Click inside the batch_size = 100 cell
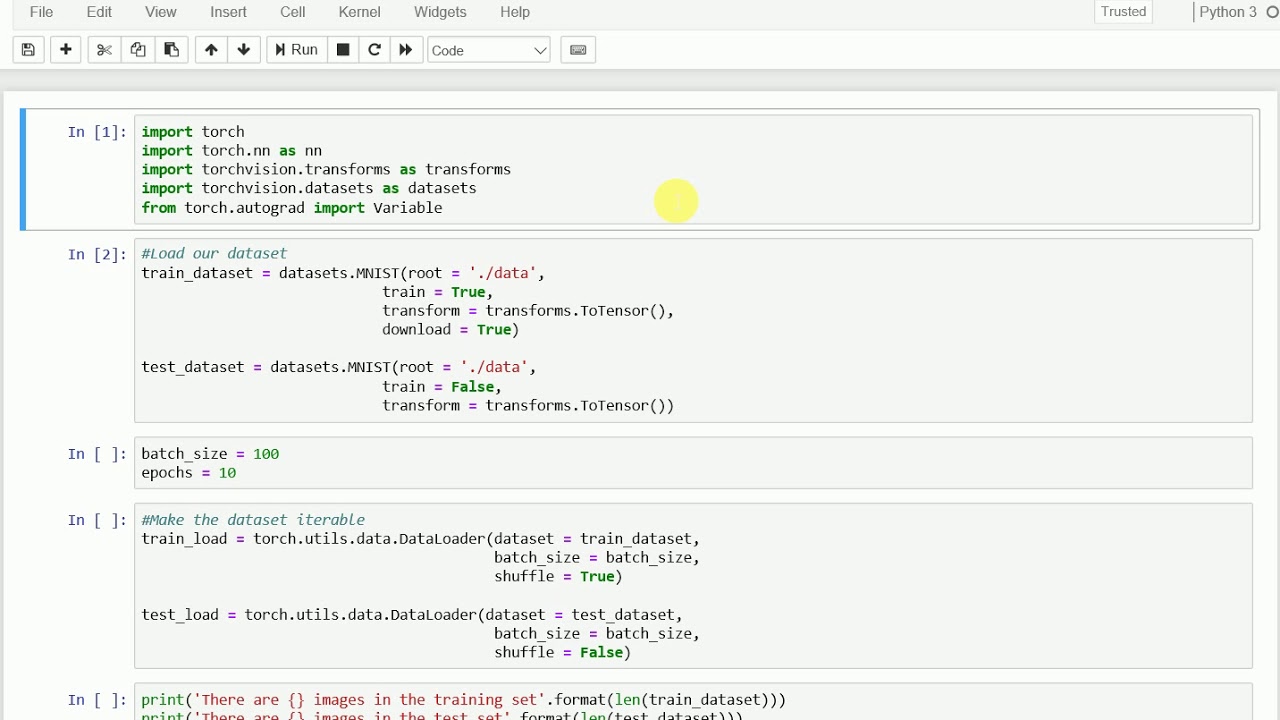The height and width of the screenshot is (720, 1280). 693,463
